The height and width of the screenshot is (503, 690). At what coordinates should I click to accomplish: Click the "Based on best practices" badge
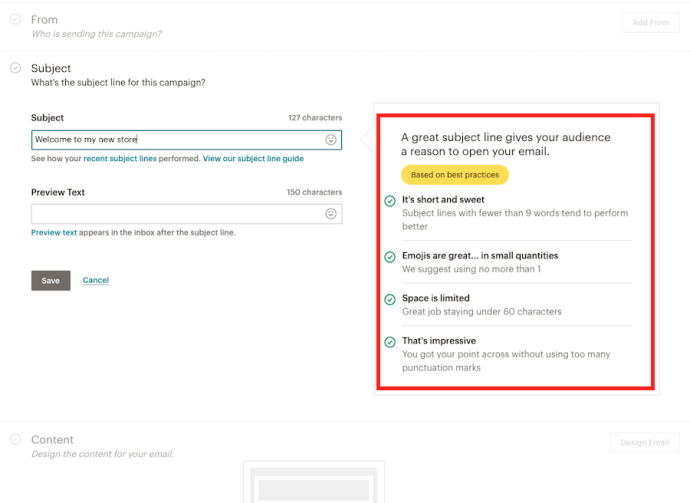455,175
